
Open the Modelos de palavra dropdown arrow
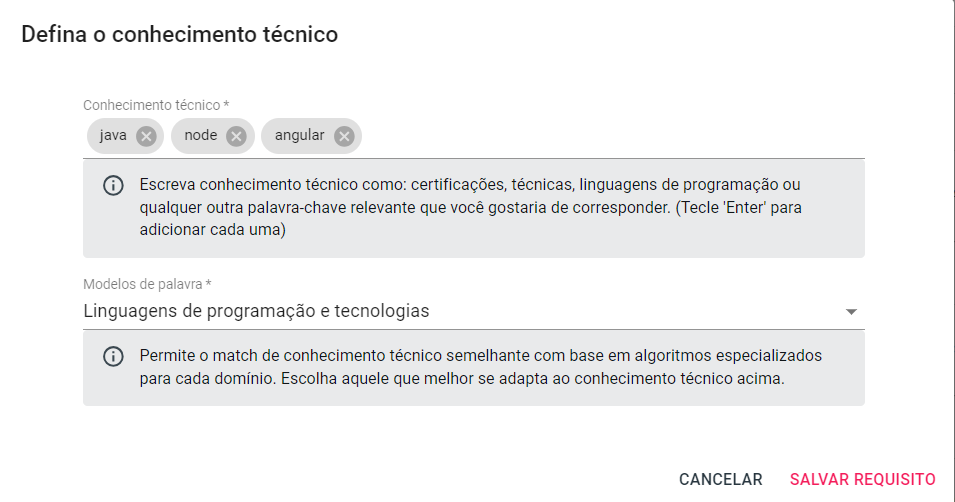click(851, 312)
